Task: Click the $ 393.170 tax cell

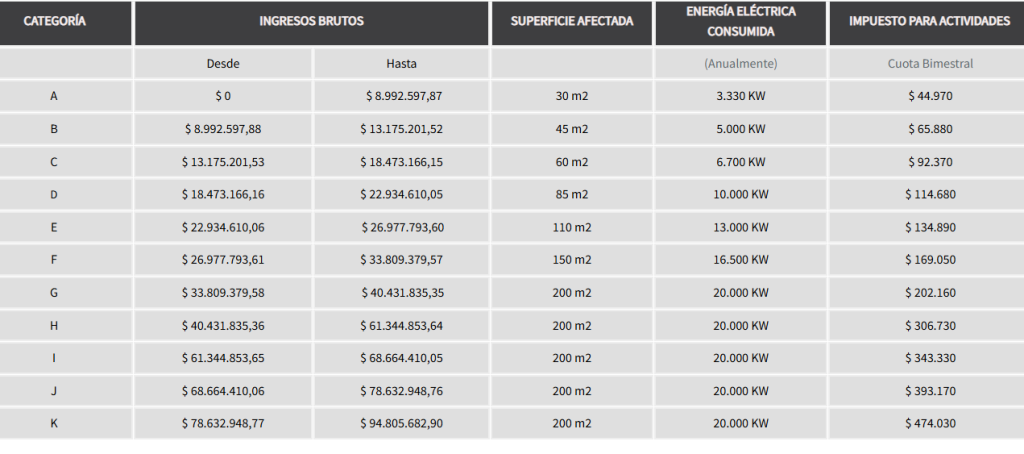Action: [x=930, y=391]
